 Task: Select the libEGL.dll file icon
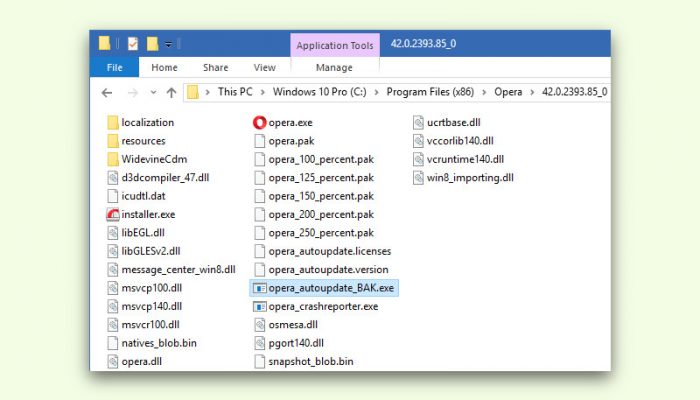coord(113,233)
